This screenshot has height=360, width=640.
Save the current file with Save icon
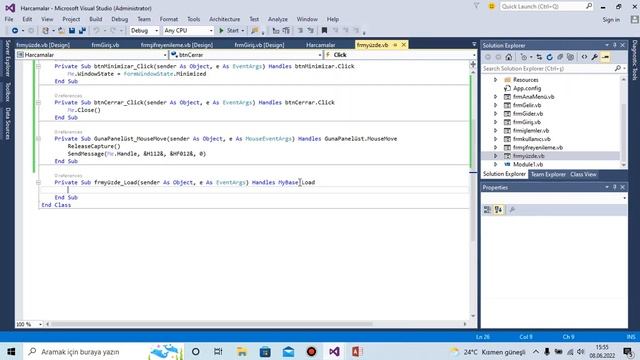(x=72, y=31)
